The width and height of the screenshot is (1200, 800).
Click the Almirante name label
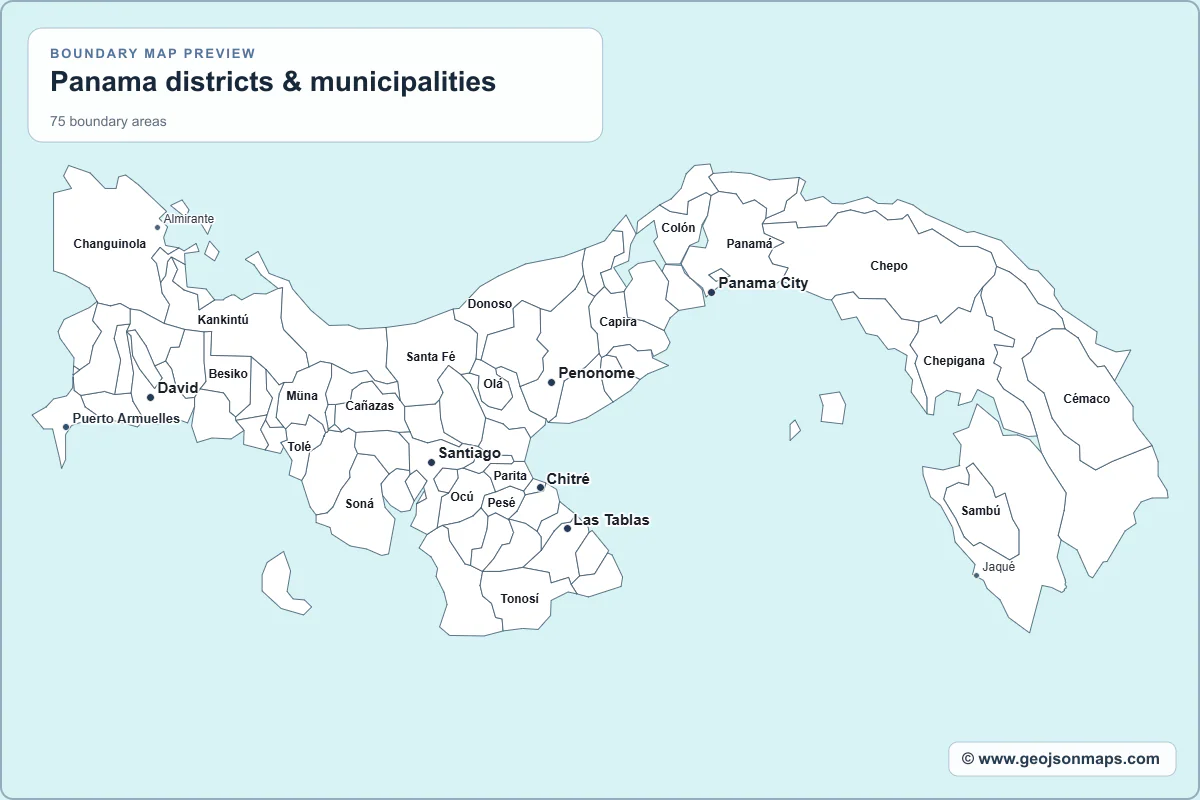189,219
